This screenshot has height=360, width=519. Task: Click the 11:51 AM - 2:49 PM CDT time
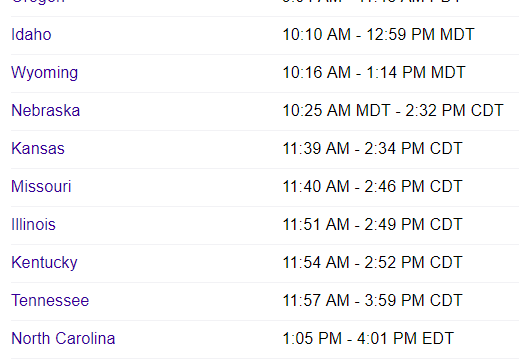point(372,225)
